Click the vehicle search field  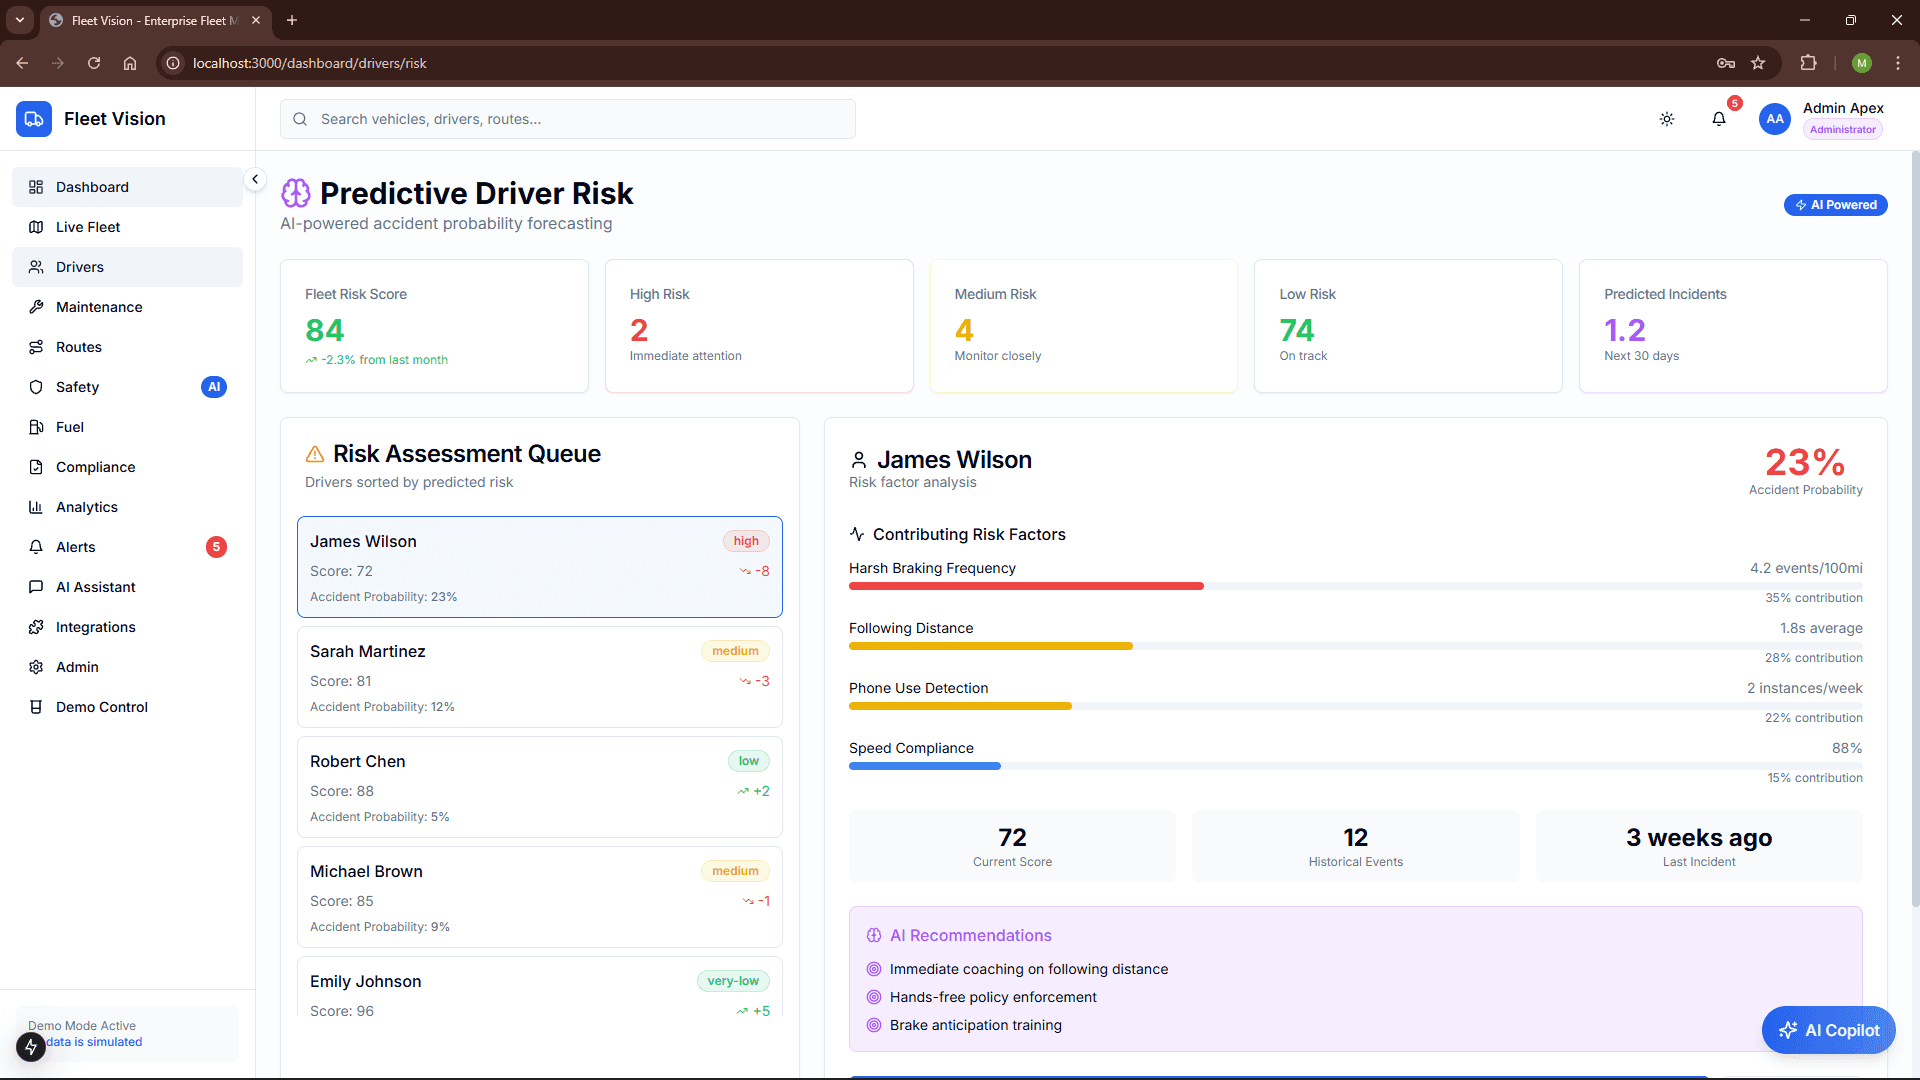tap(567, 119)
